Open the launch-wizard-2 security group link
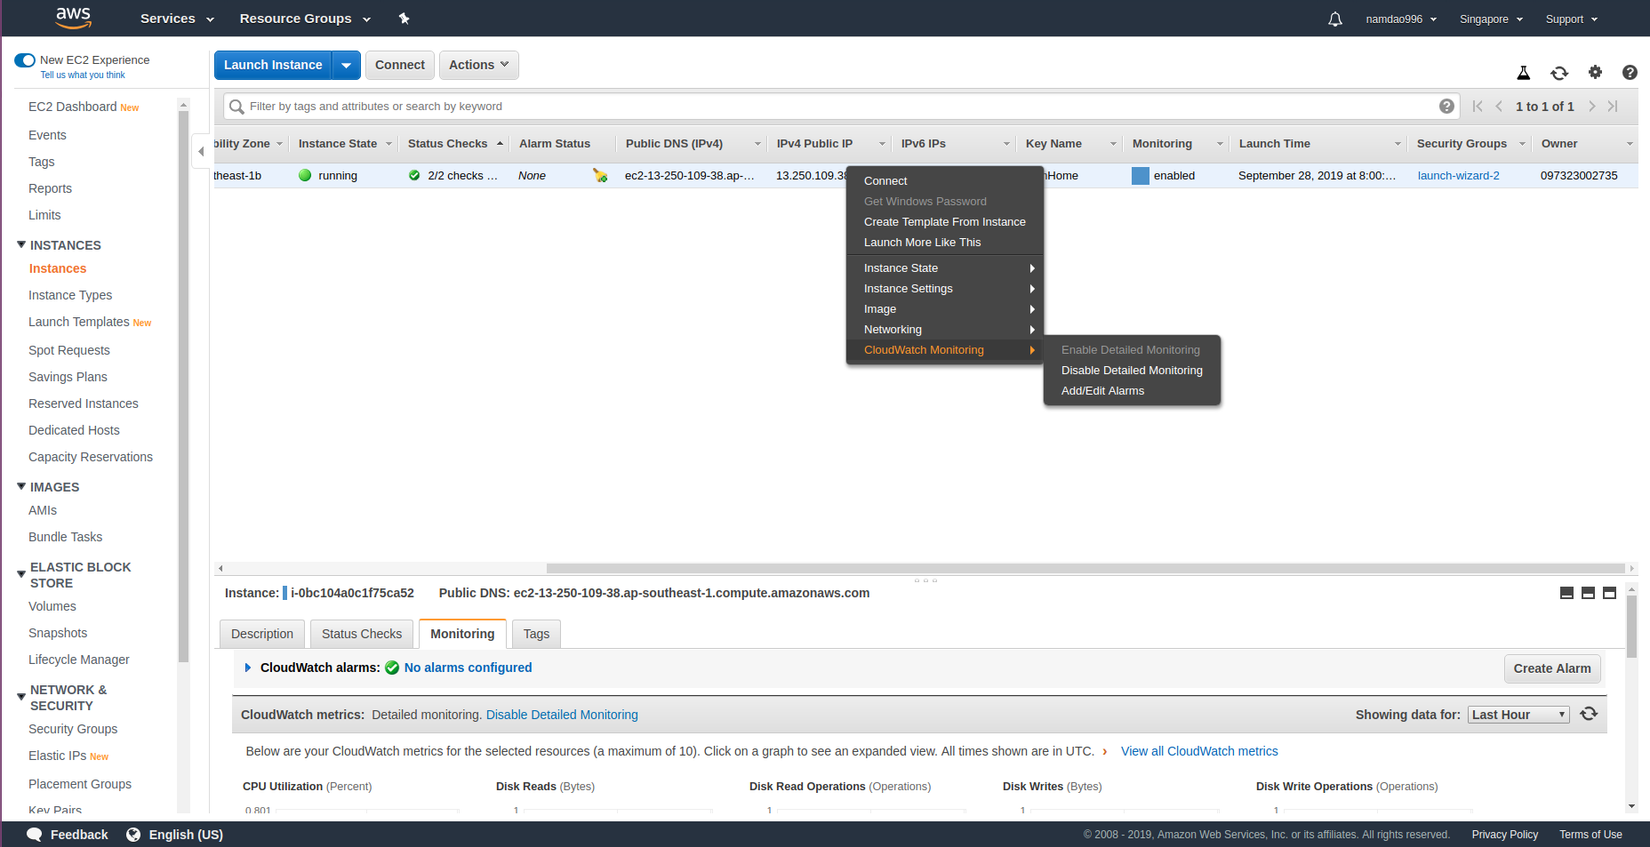Viewport: 1650px width, 847px height. click(x=1458, y=176)
